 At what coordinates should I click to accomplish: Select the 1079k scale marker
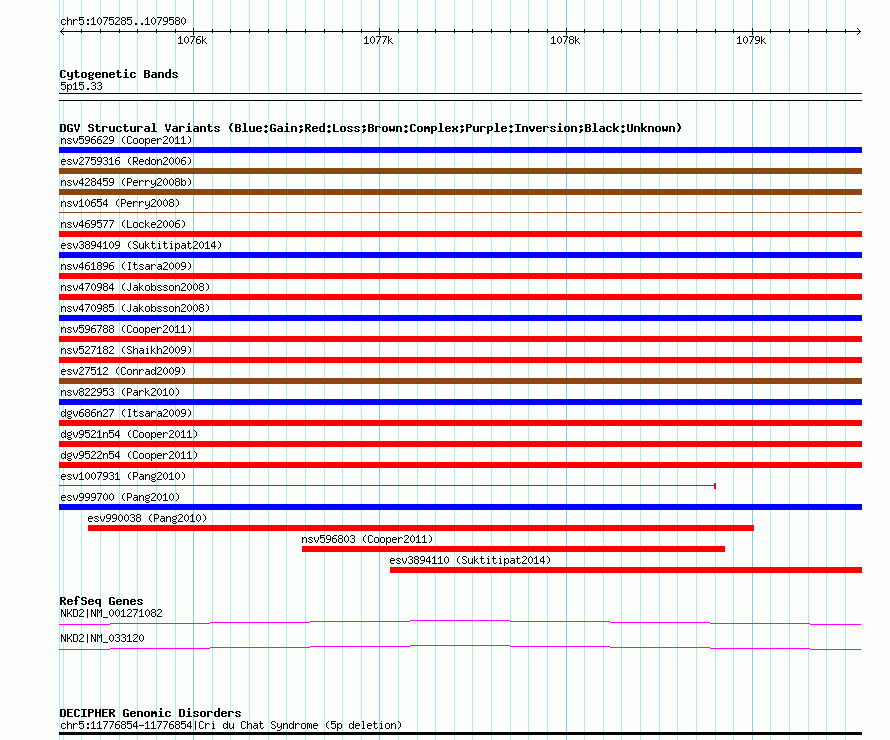tap(751, 41)
